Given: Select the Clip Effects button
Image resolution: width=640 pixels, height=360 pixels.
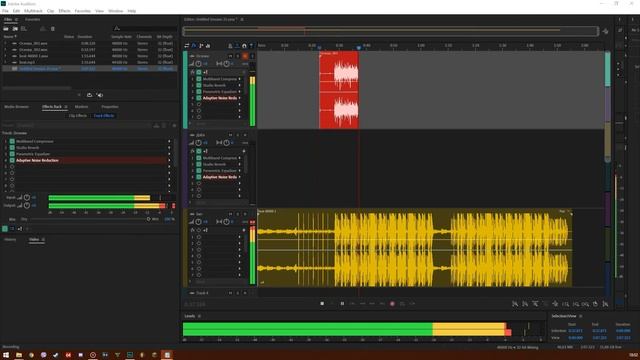Looking at the screenshot, I should [x=78, y=116].
